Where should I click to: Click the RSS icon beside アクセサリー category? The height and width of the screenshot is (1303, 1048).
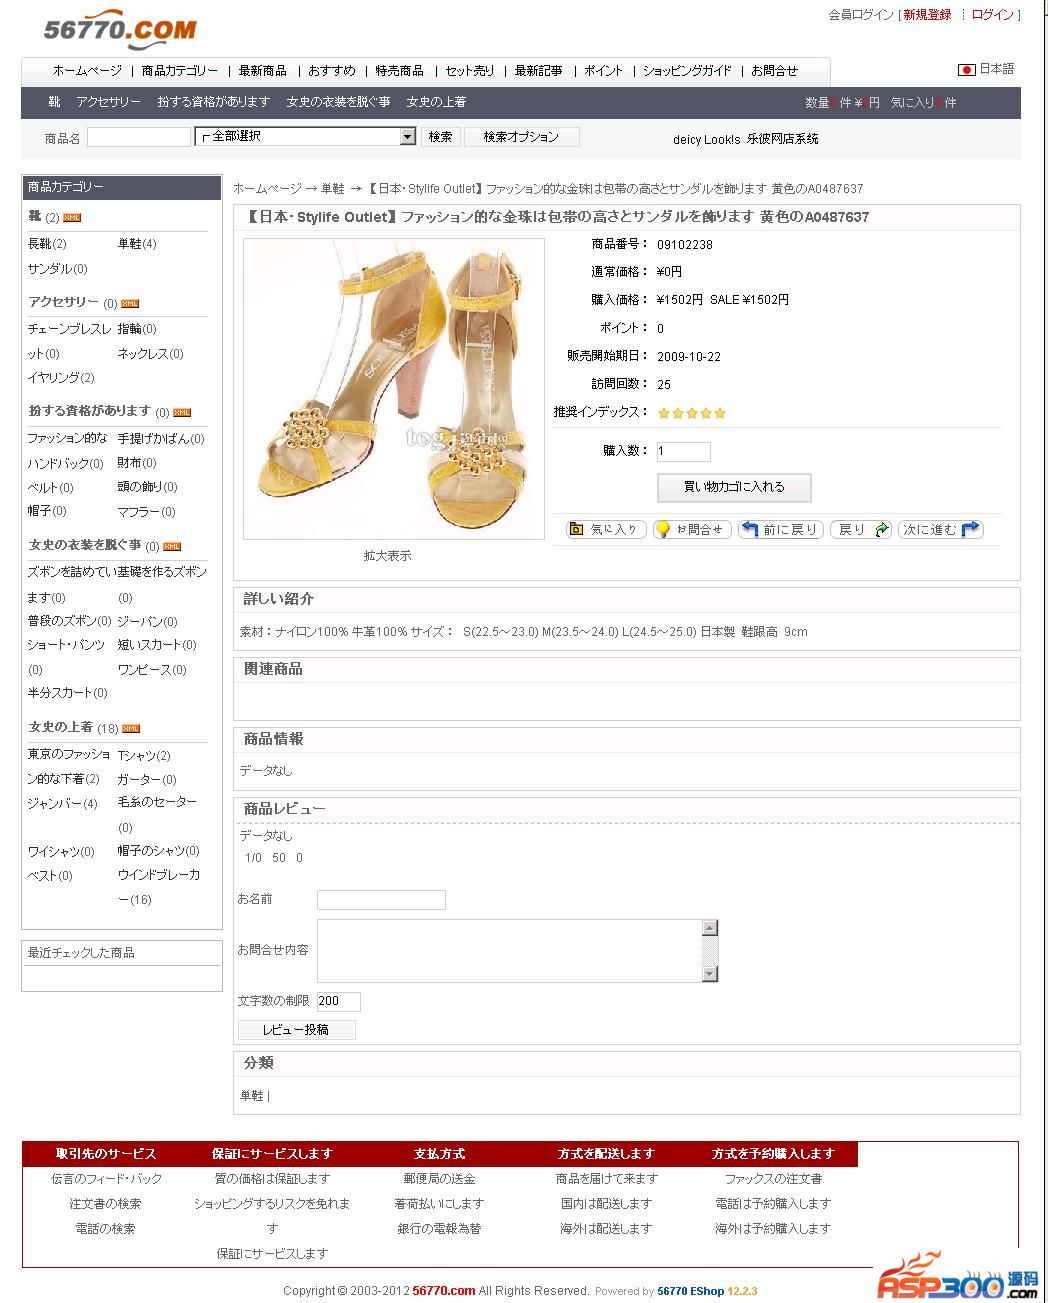[130, 303]
